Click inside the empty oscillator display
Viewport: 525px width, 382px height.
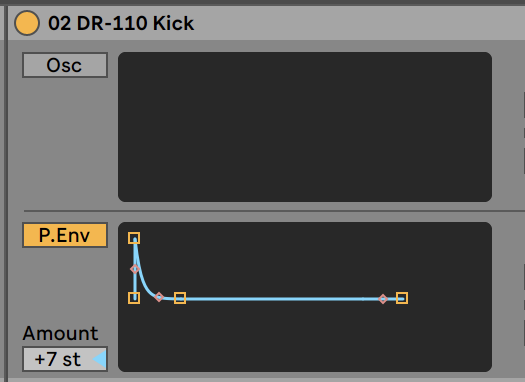point(305,127)
